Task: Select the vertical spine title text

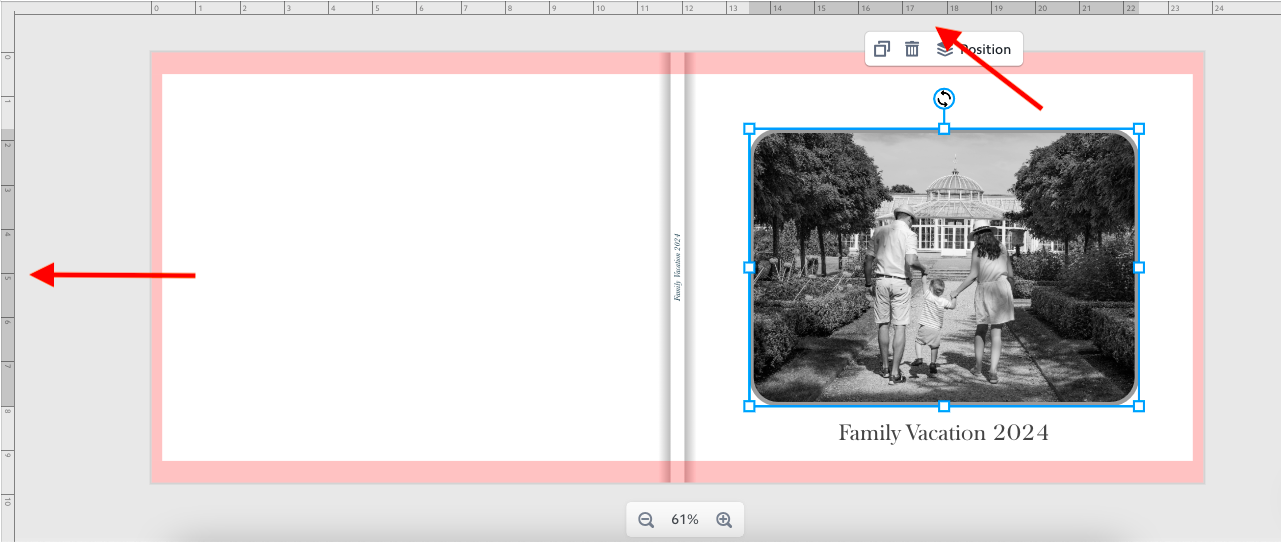Action: (x=677, y=267)
